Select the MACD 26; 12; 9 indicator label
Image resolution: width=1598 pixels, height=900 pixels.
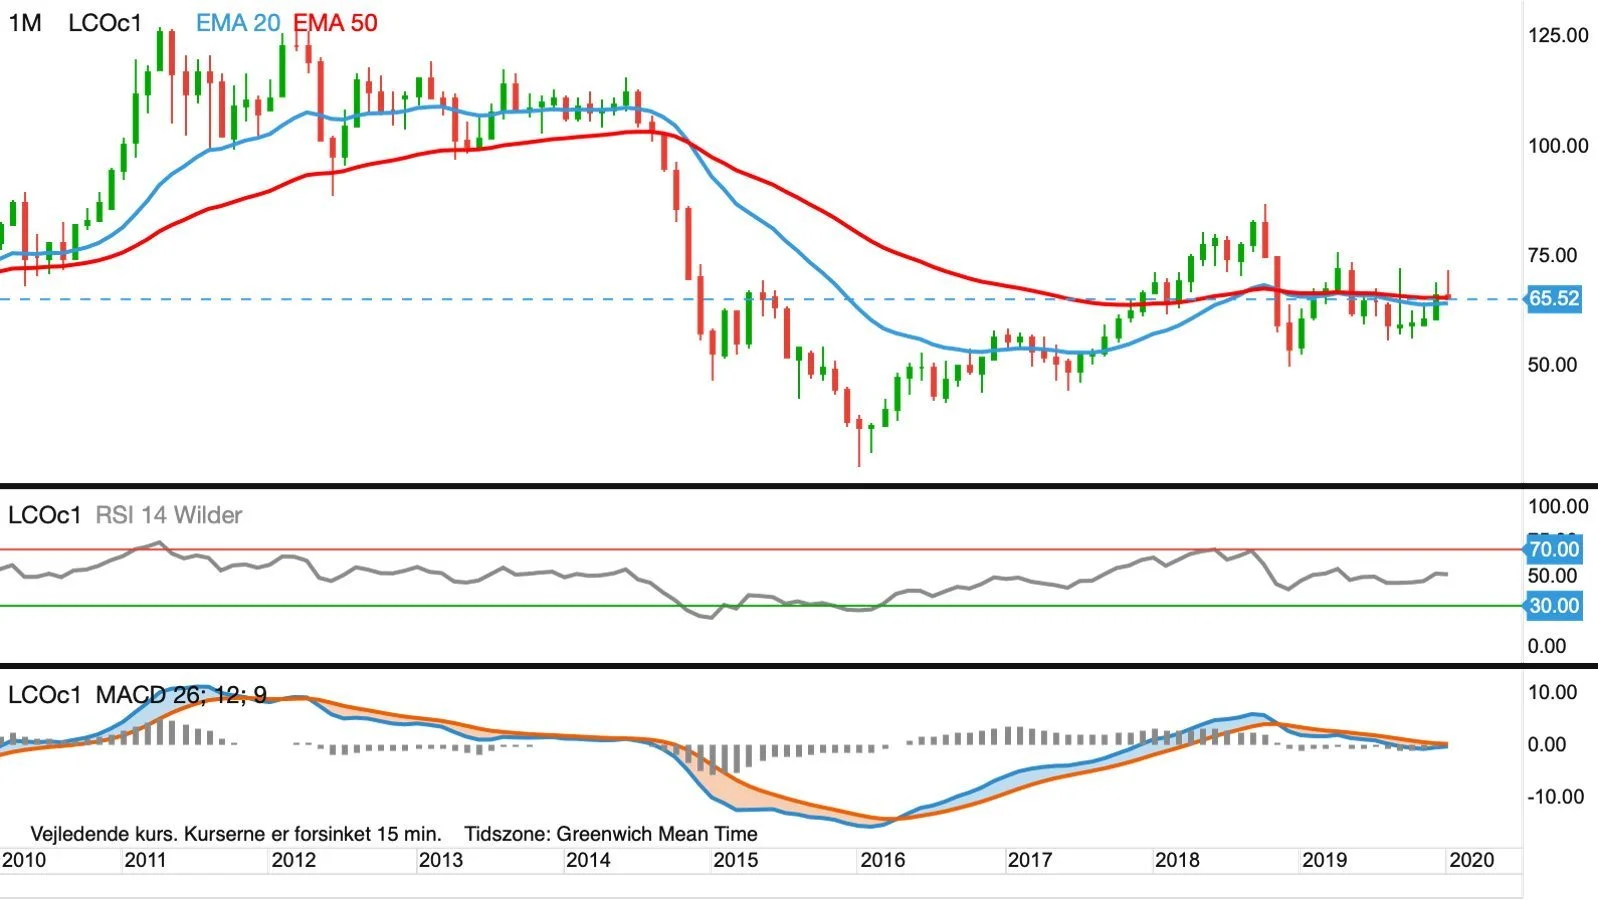coord(181,694)
